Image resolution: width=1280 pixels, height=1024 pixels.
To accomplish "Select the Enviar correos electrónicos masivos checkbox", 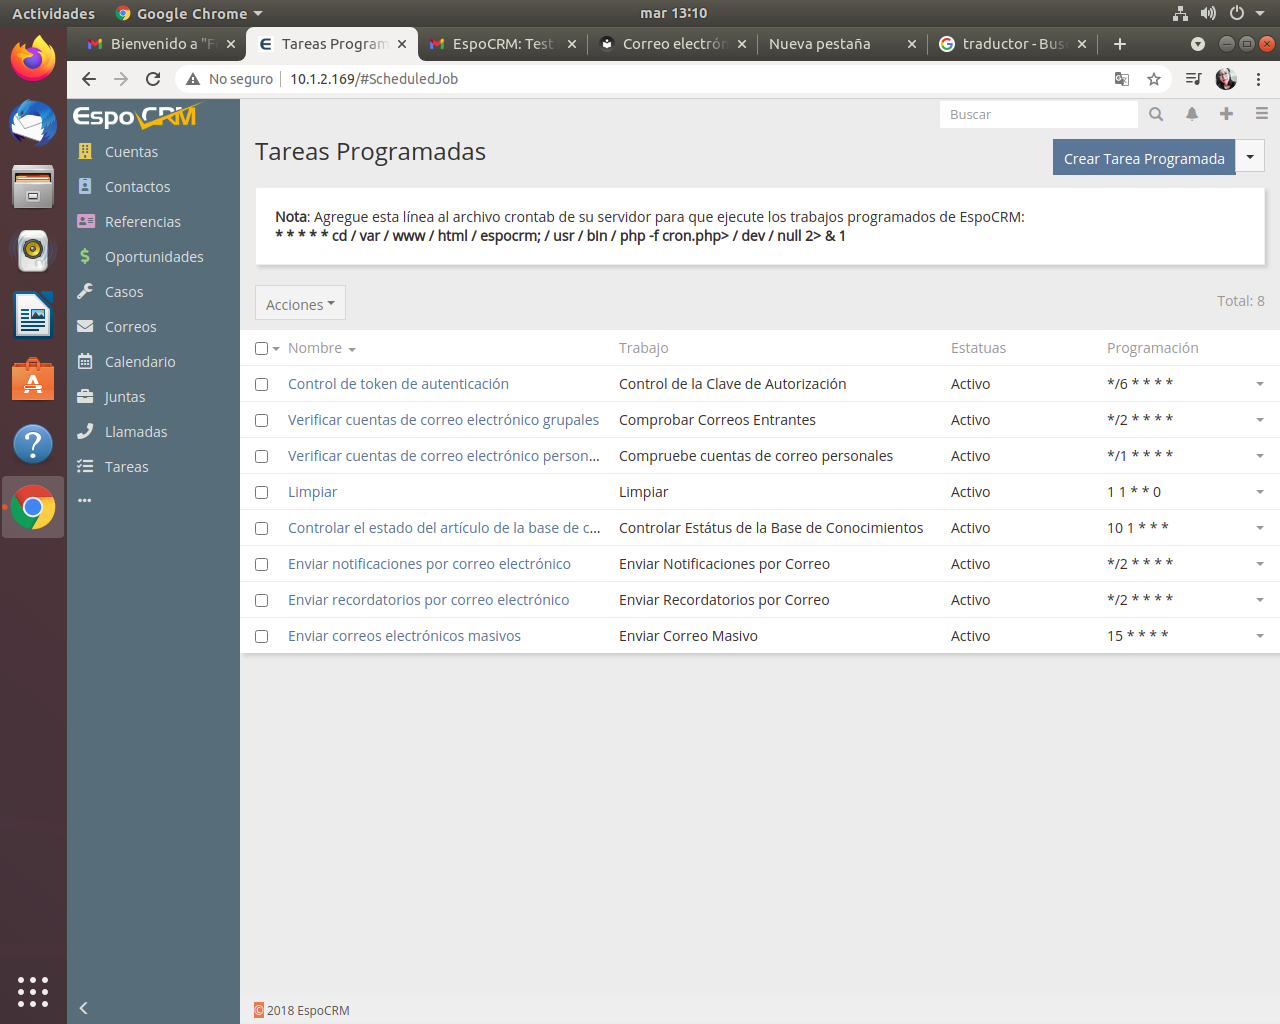I will [x=262, y=637].
